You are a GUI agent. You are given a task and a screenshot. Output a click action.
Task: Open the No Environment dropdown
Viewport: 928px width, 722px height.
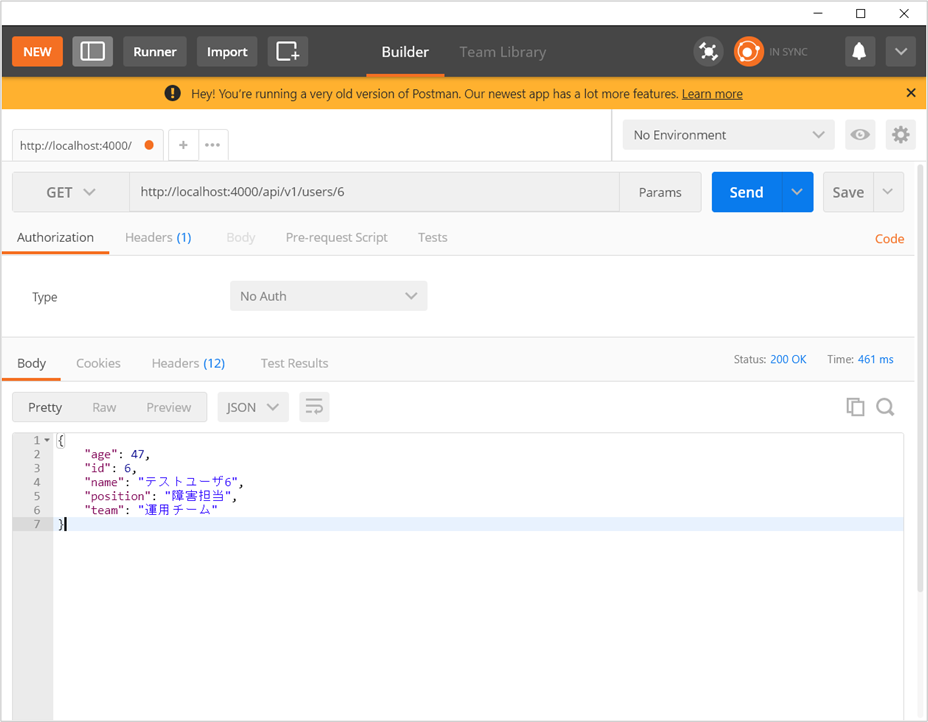(729, 135)
